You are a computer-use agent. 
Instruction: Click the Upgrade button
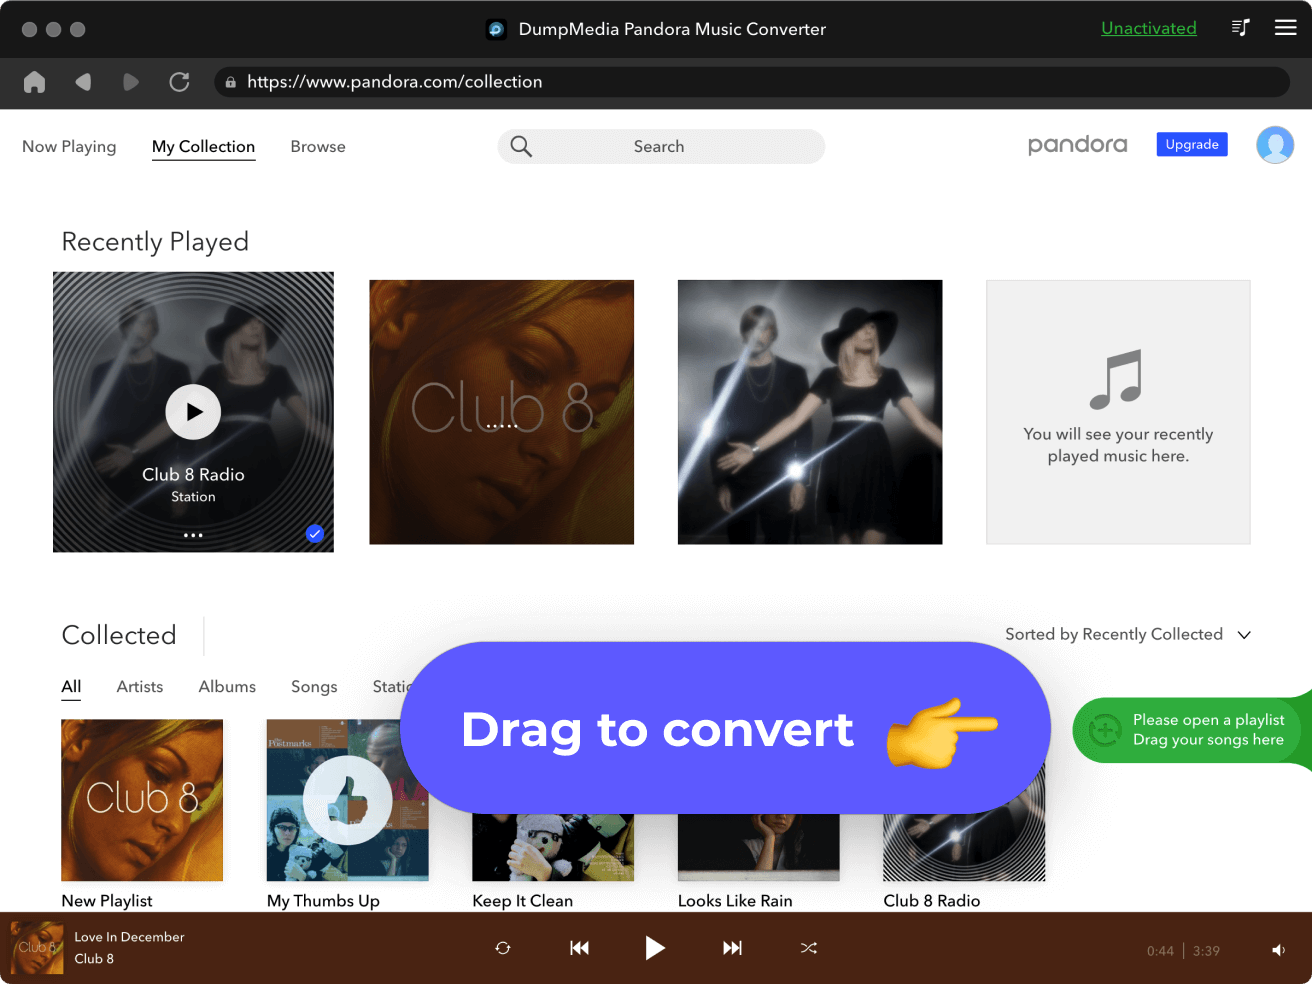click(x=1192, y=144)
